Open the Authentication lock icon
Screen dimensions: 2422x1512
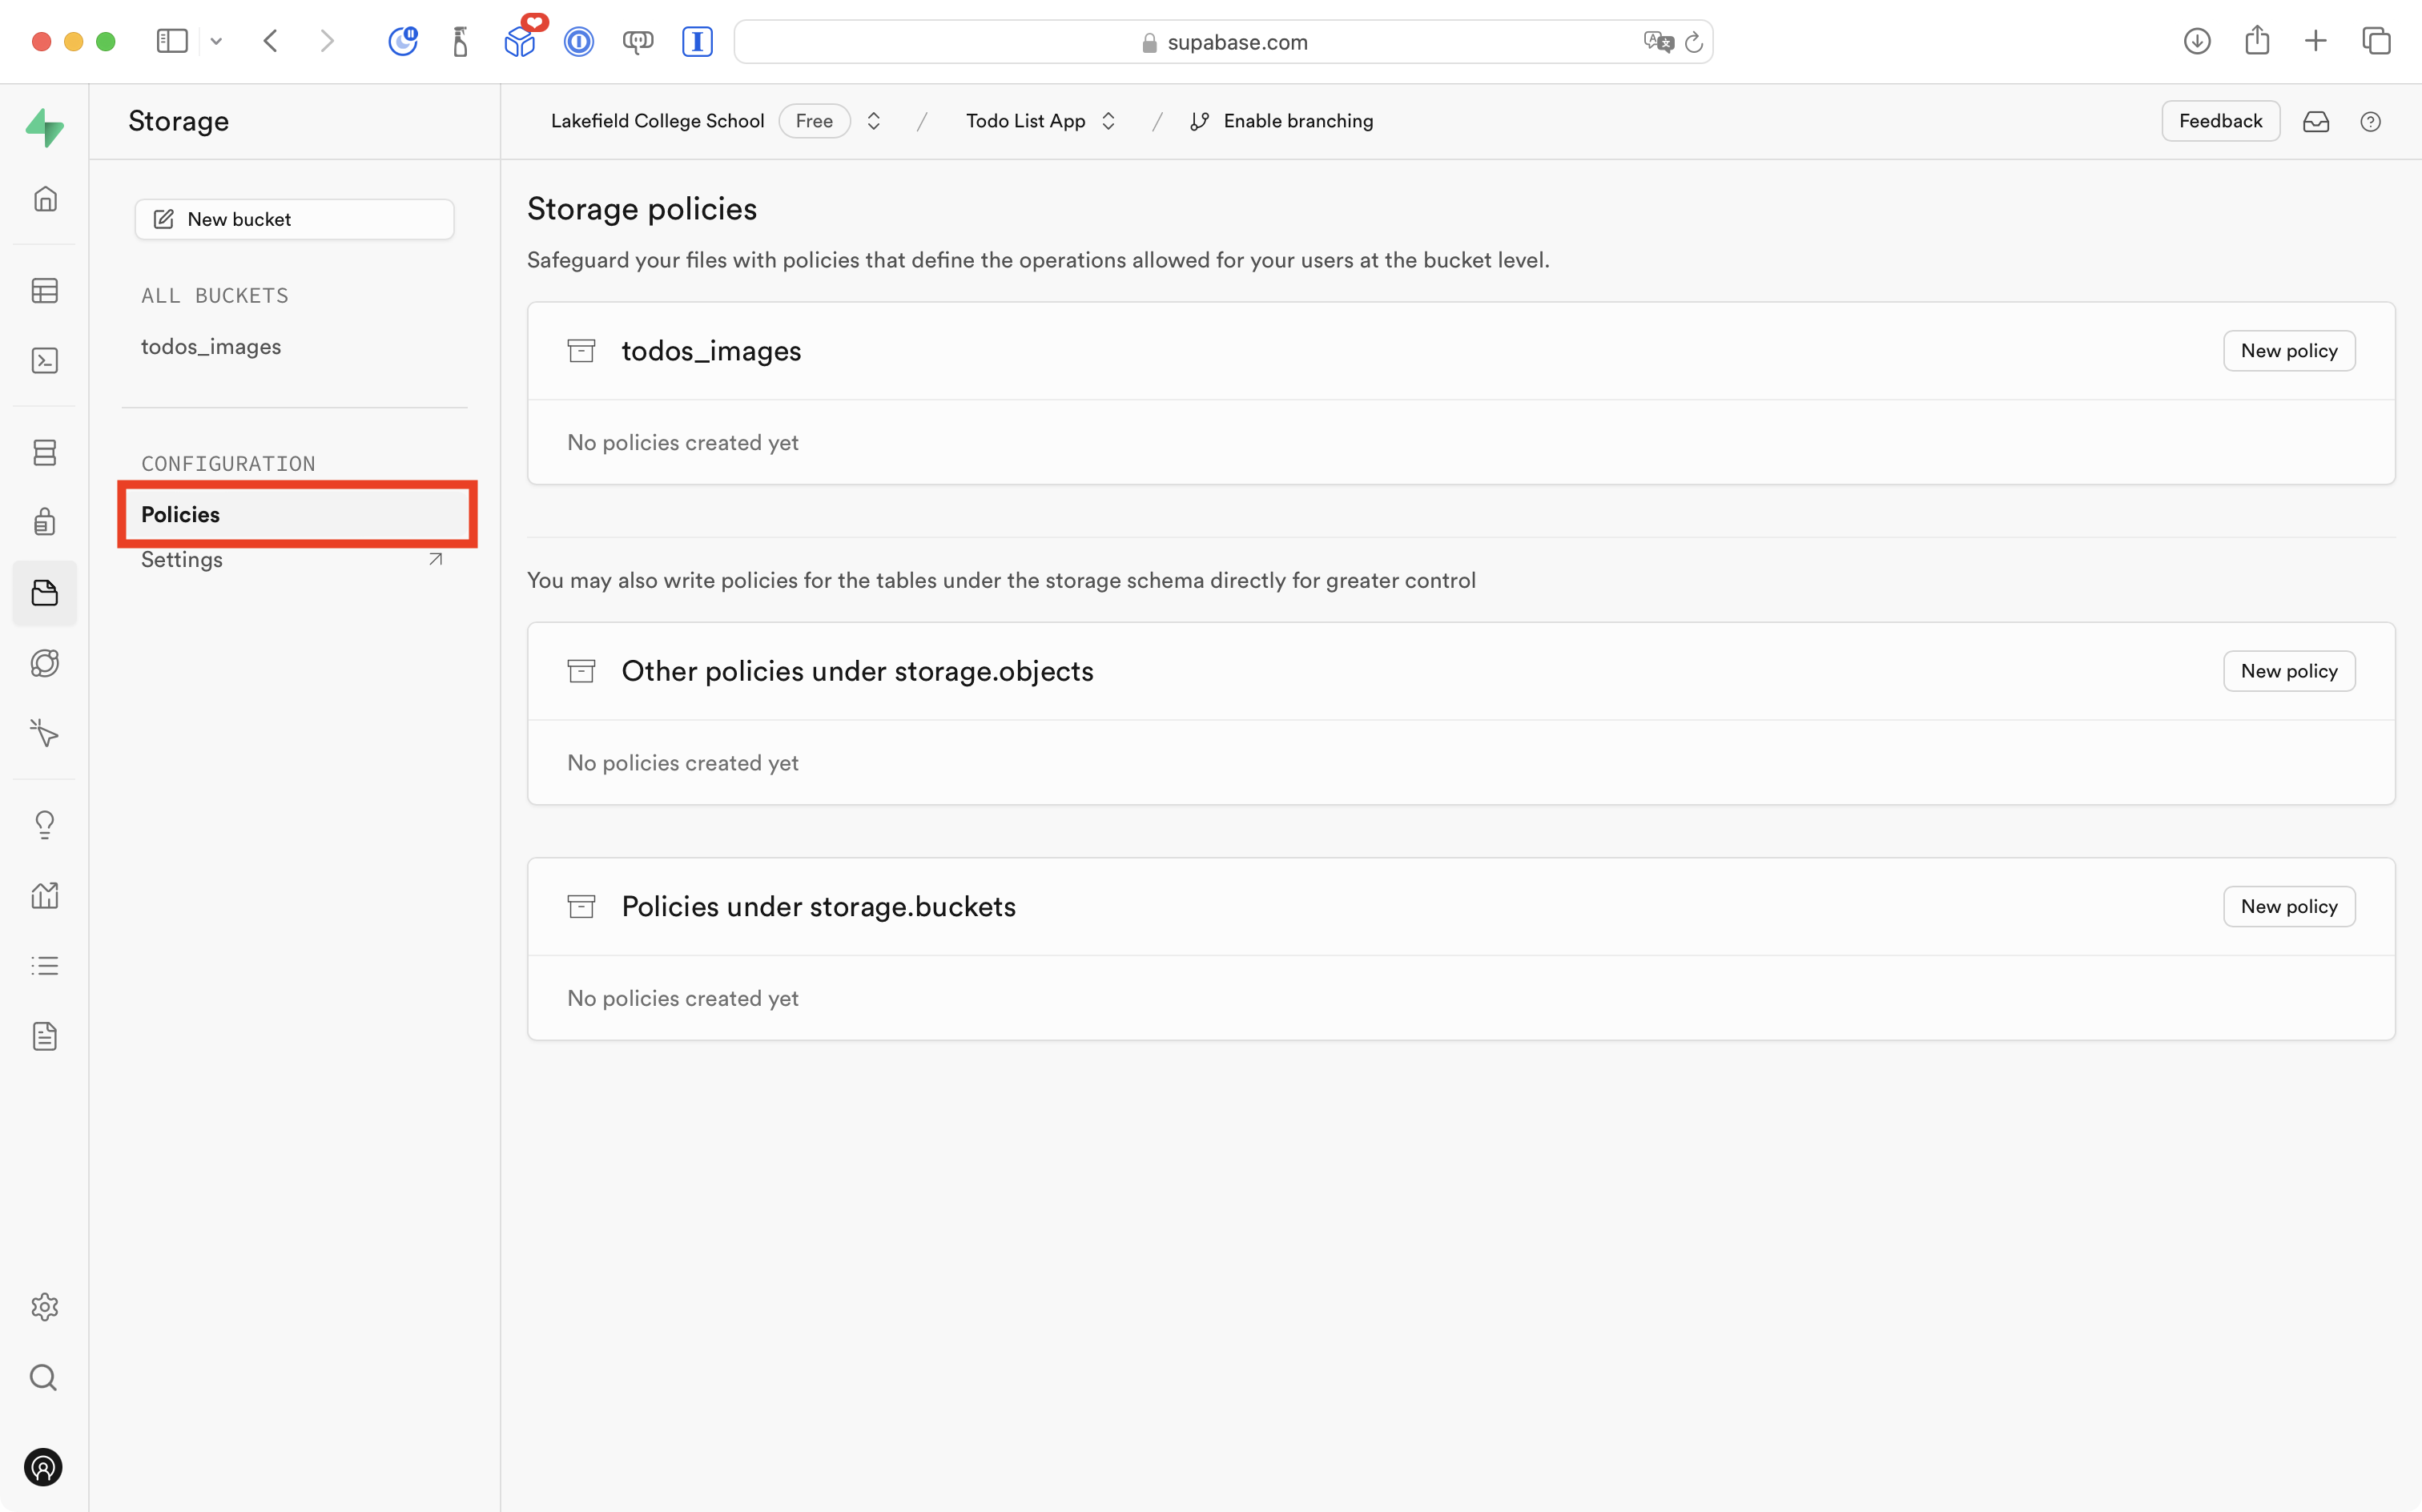pos(45,522)
